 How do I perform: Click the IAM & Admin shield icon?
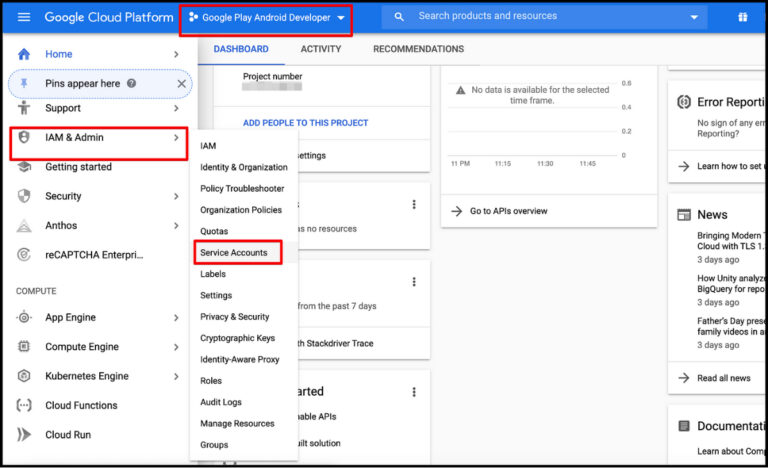click(24, 137)
